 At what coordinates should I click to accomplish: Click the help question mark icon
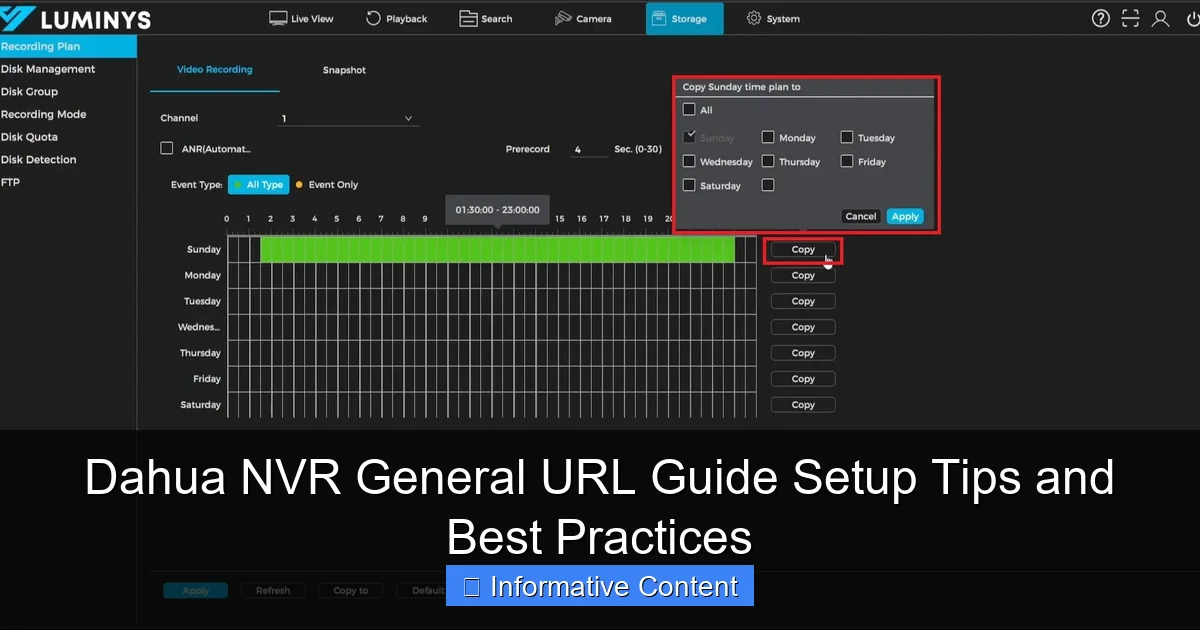(x=1100, y=18)
